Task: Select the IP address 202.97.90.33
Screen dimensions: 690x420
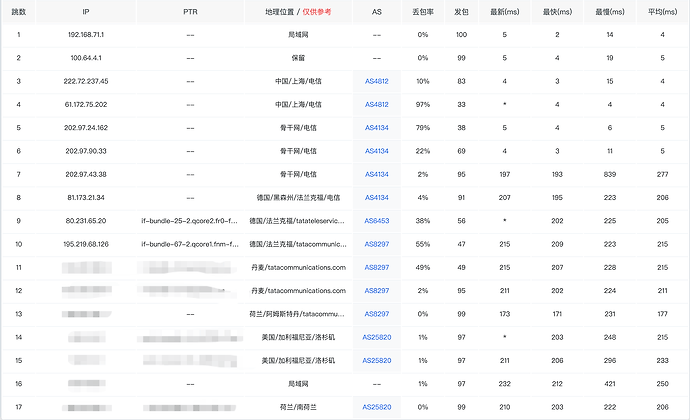Action: click(86, 151)
